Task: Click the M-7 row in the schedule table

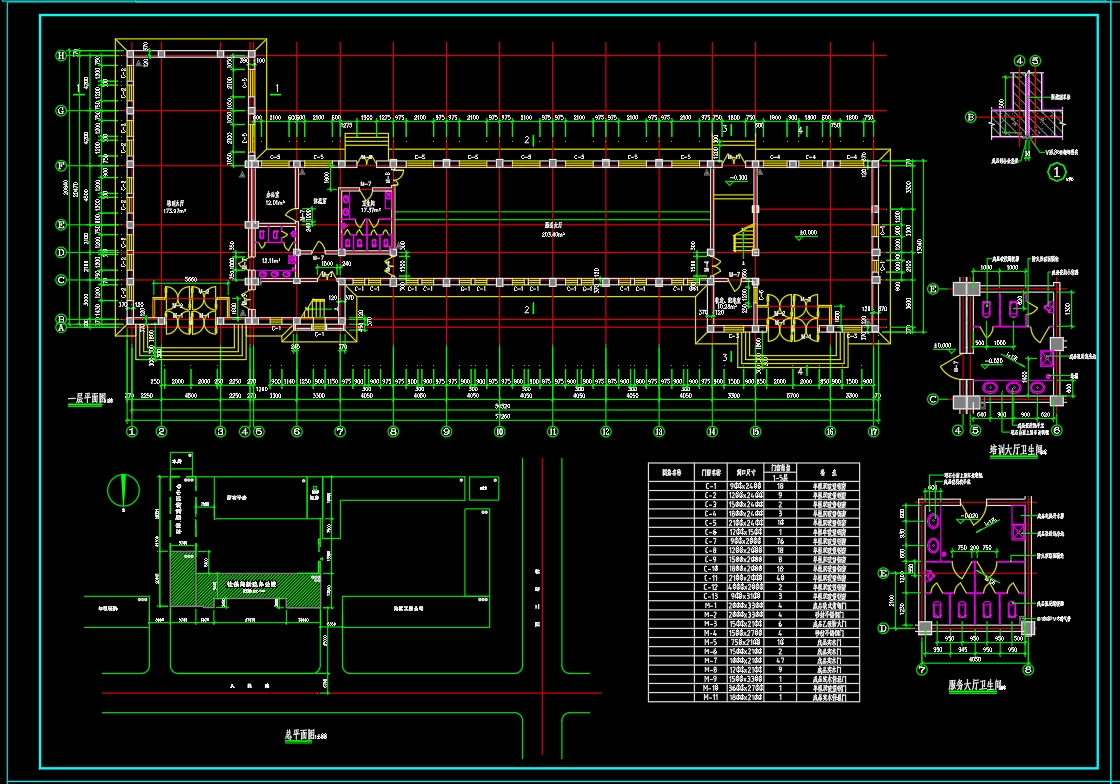Action: coord(754,661)
